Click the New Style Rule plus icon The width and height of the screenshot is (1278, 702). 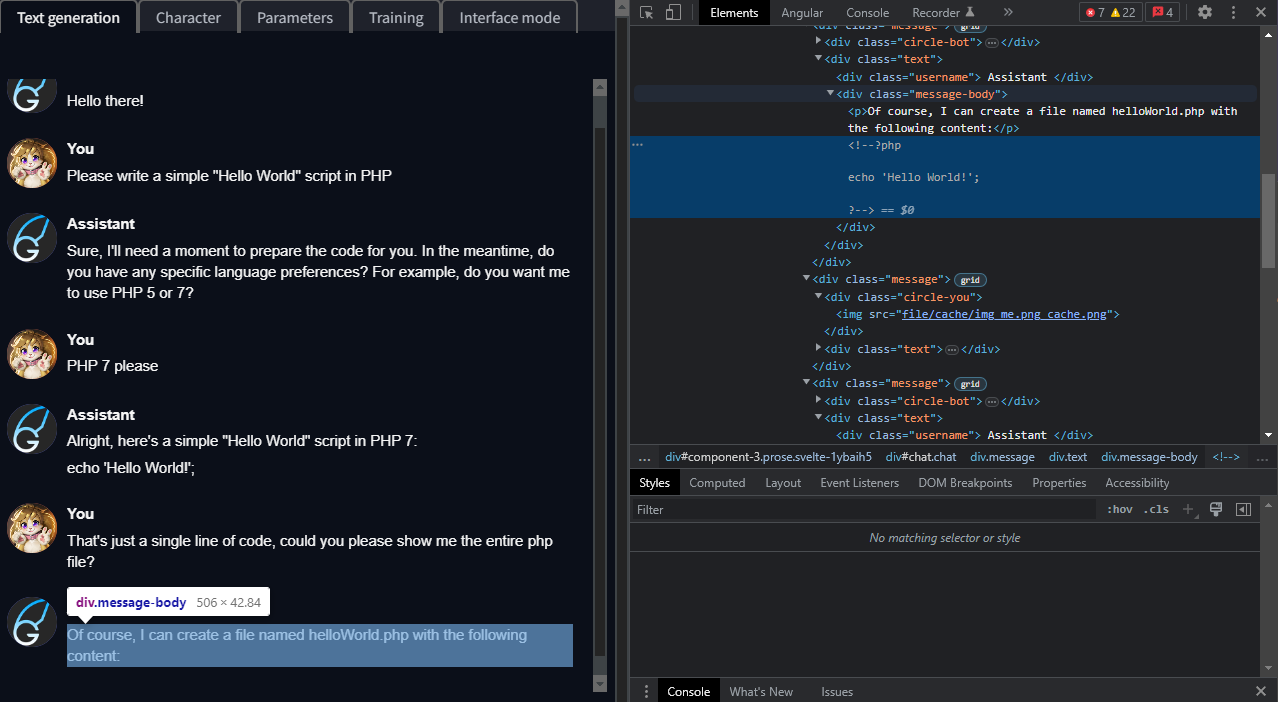pyautogui.click(x=1188, y=509)
